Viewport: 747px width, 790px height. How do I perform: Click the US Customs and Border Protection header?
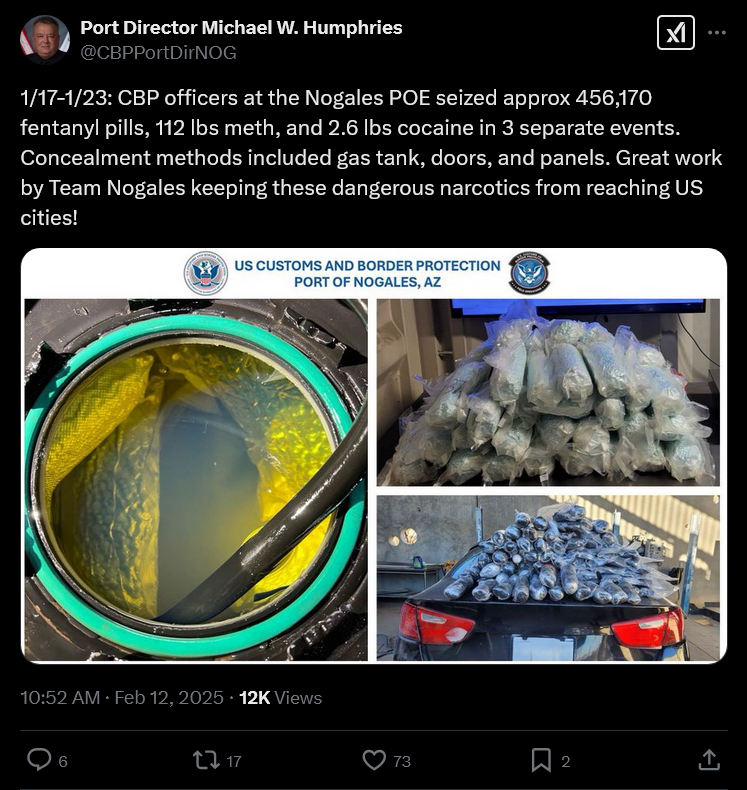[x=367, y=274]
